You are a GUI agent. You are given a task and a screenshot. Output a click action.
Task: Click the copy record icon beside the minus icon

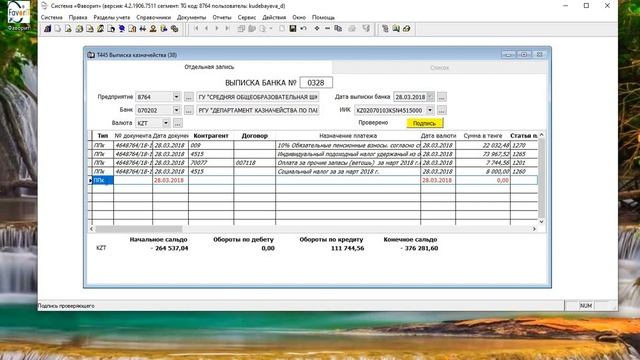click(338, 29)
